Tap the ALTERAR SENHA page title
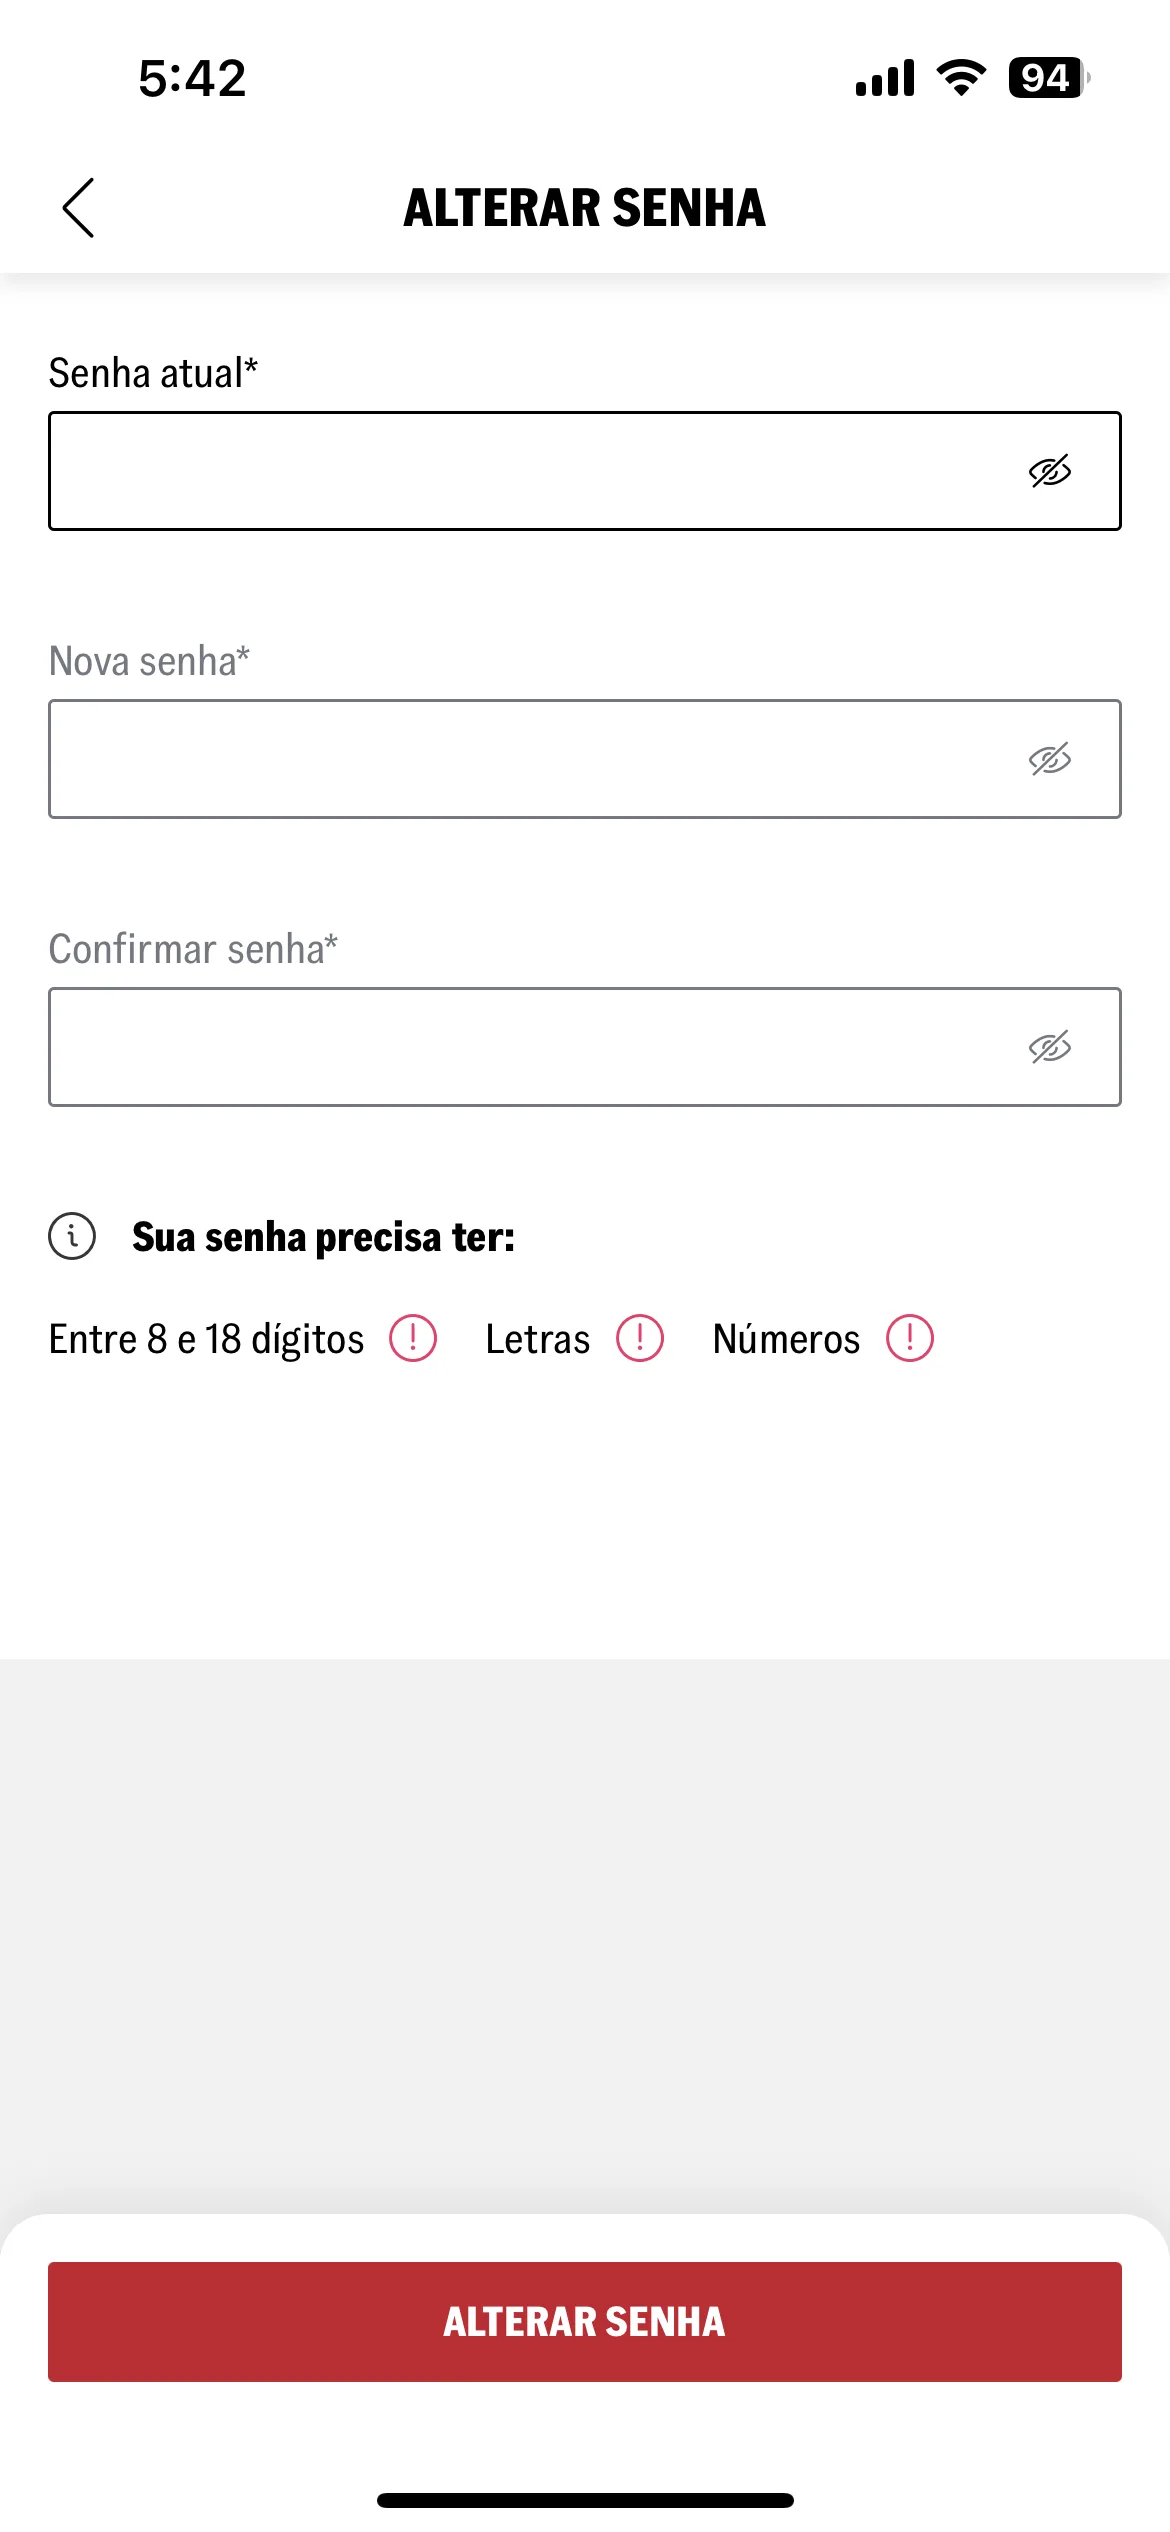The width and height of the screenshot is (1170, 2532). point(585,208)
